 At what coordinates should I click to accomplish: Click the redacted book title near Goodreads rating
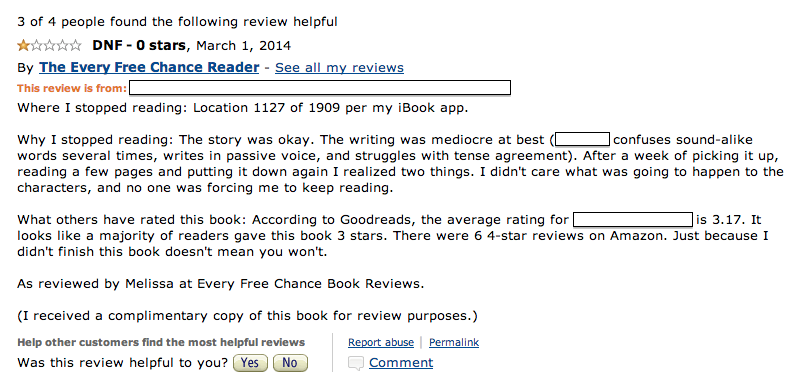[633, 220]
